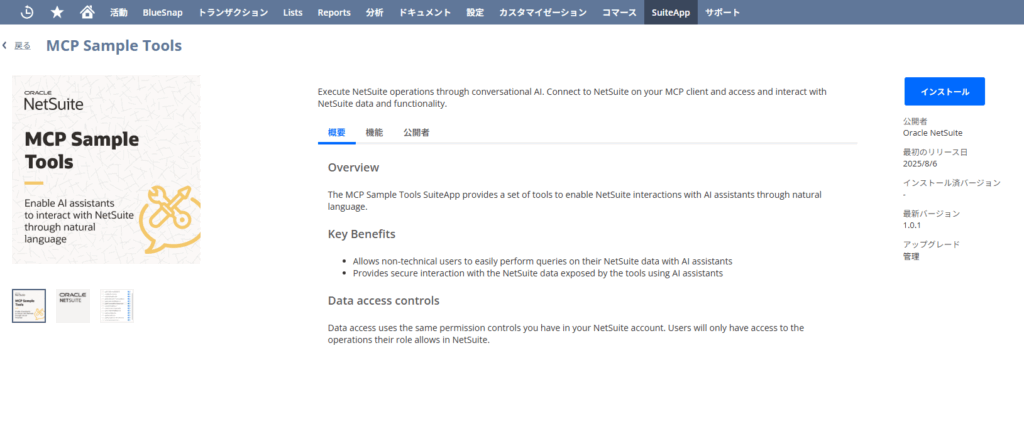Open the カスタマイゼーション menu
The width and height of the screenshot is (1024, 424).
(543, 12)
